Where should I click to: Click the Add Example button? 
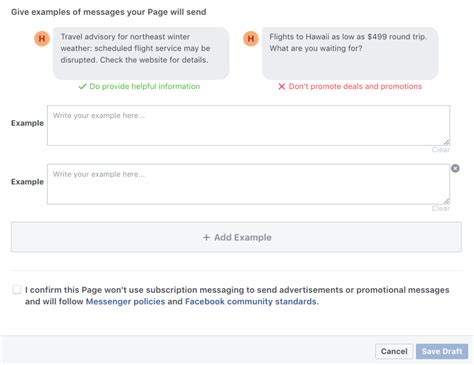click(236, 237)
